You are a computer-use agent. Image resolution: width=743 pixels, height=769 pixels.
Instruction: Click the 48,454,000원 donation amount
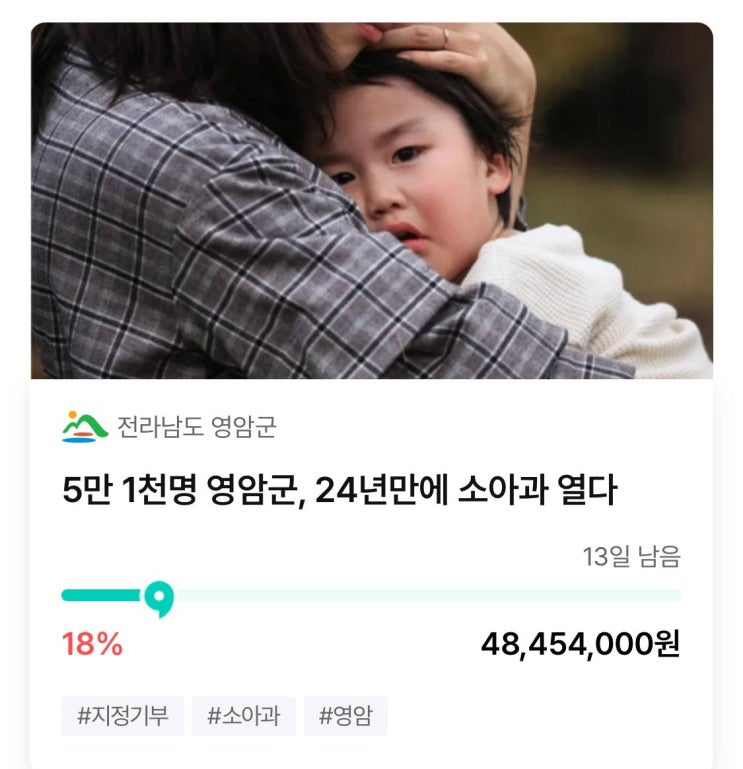click(581, 644)
